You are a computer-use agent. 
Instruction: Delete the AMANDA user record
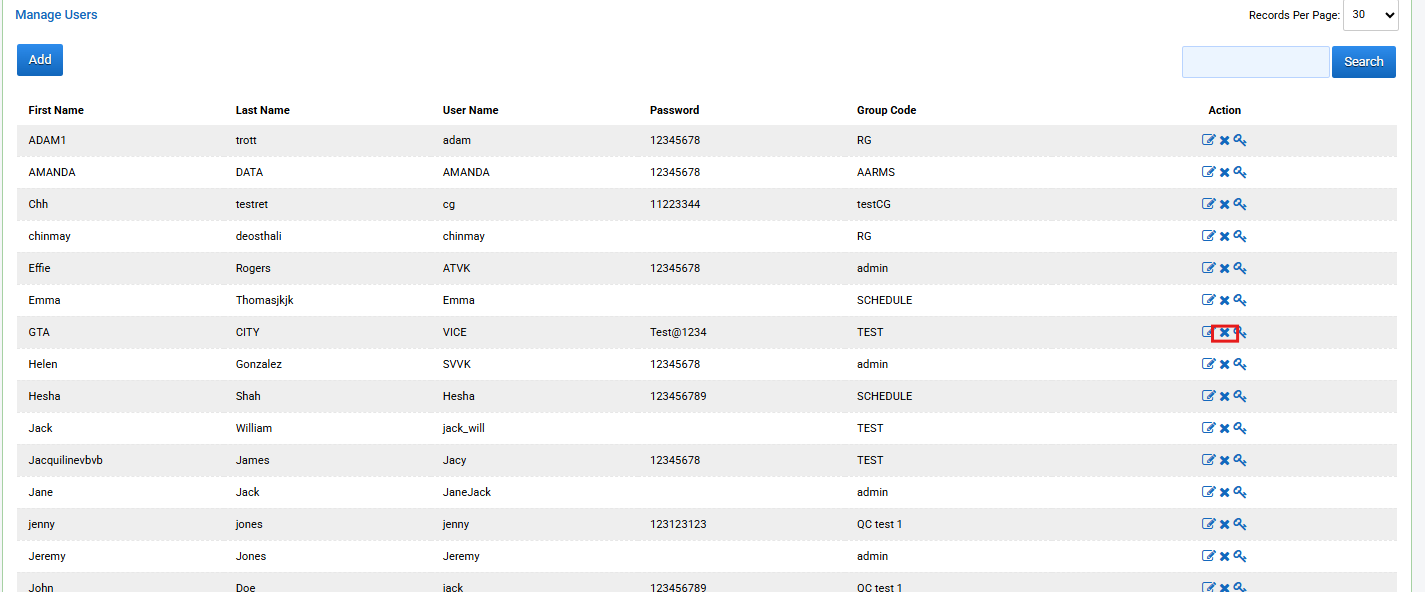1224,173
